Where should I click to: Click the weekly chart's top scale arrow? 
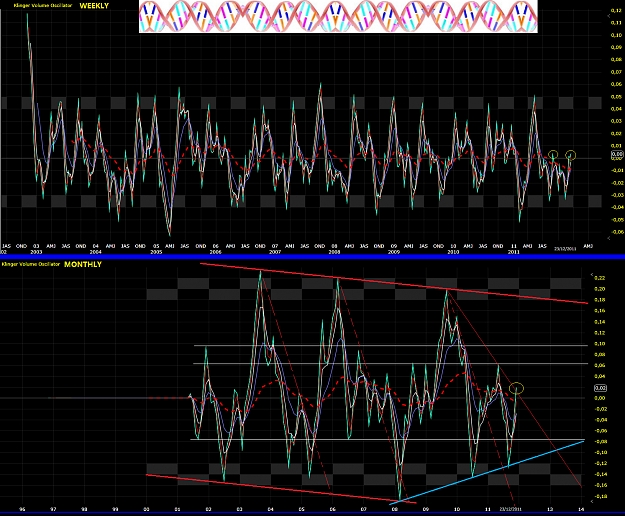609,16
